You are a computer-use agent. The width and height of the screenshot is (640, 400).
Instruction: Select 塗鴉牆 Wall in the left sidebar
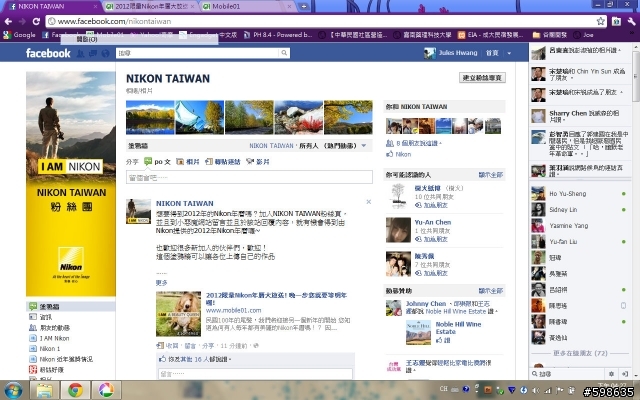71,306
